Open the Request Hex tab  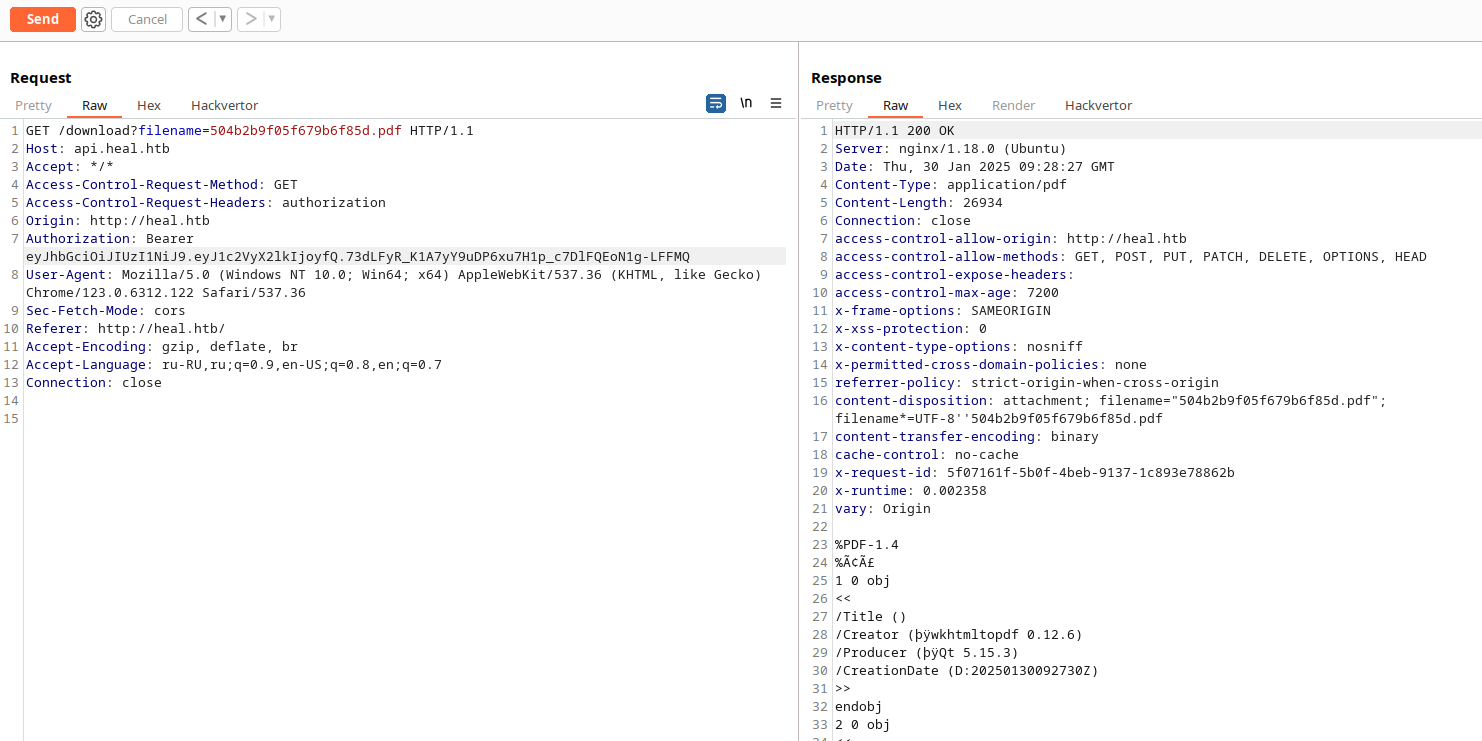click(x=149, y=105)
